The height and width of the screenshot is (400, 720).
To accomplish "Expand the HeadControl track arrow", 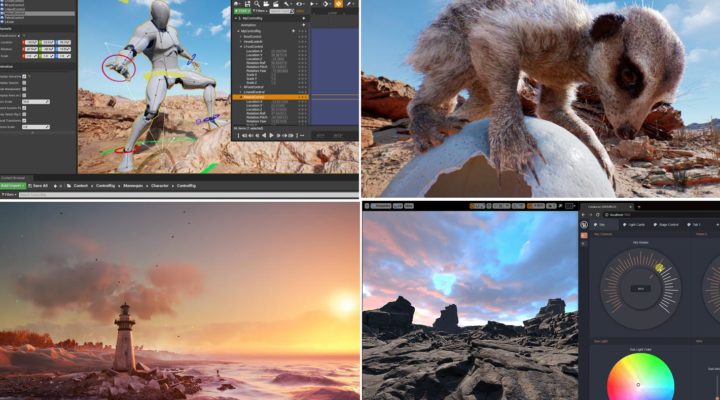I will (241, 41).
